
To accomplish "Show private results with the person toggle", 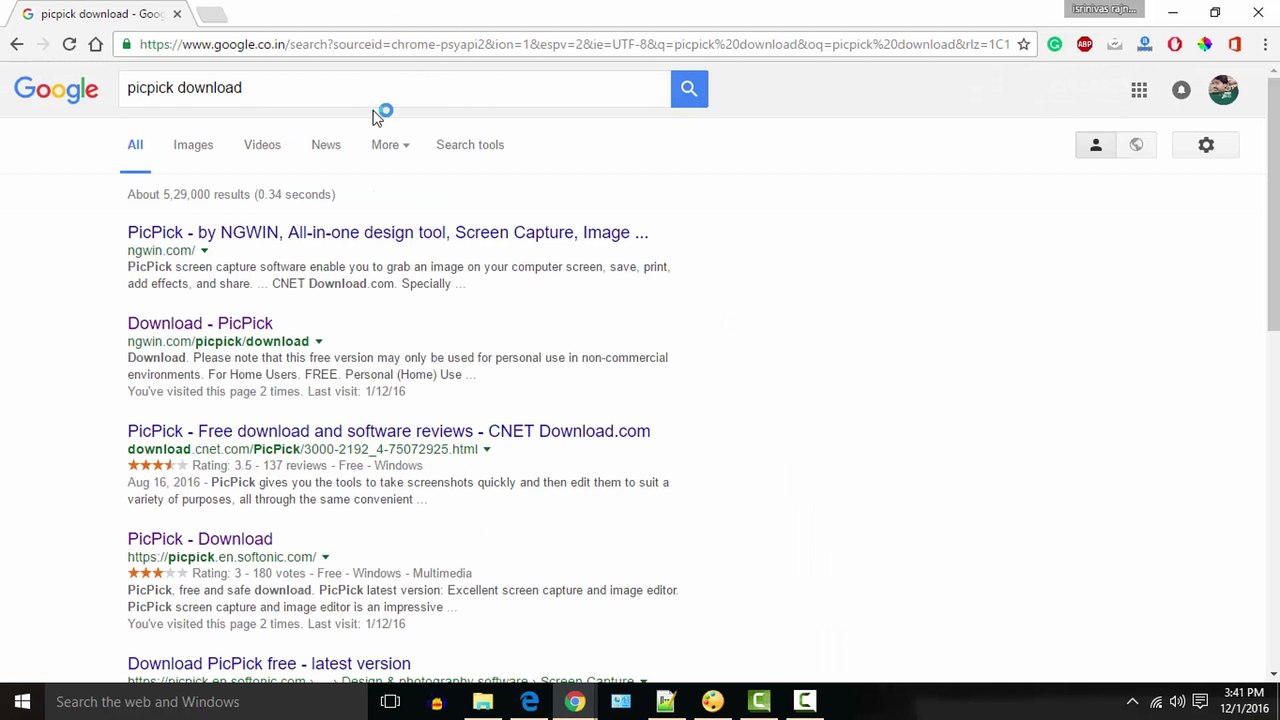I will (x=1095, y=145).
